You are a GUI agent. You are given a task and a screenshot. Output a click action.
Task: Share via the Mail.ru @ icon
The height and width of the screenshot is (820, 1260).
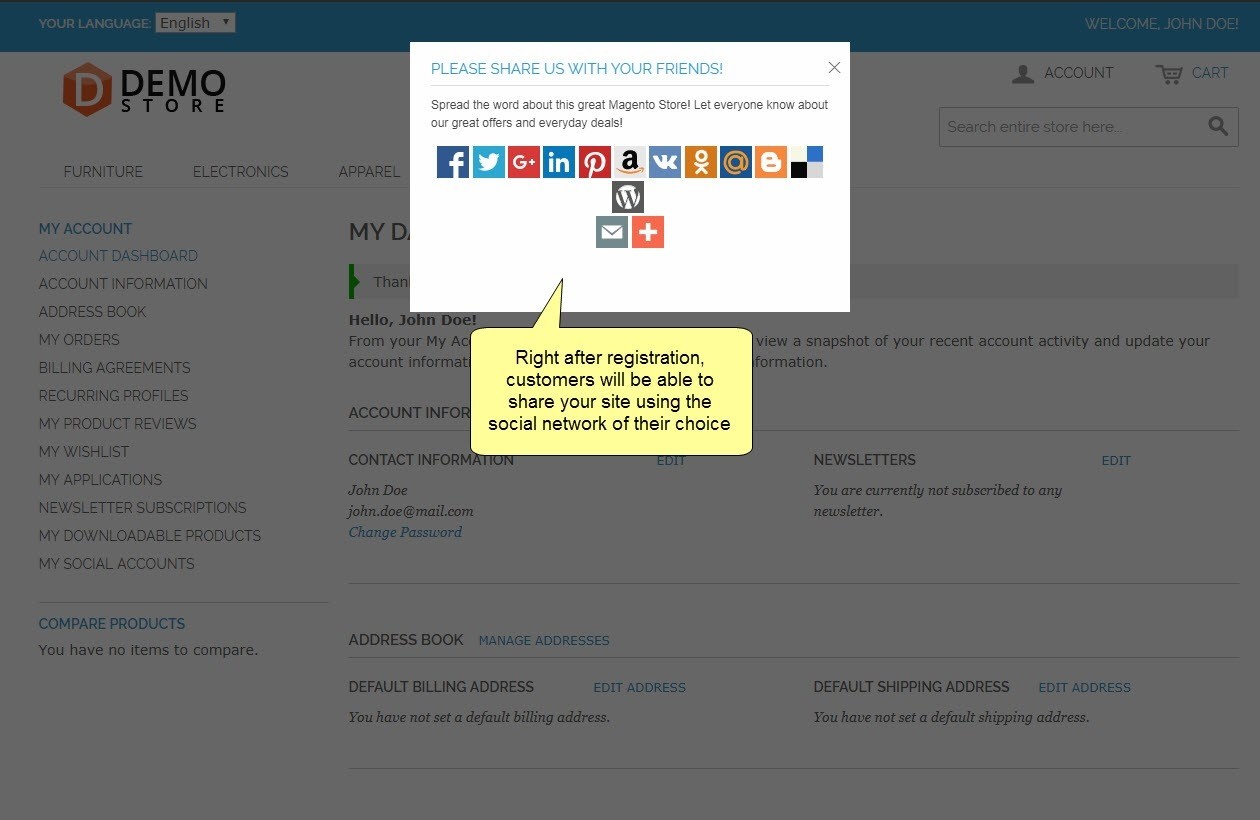pyautogui.click(x=736, y=162)
